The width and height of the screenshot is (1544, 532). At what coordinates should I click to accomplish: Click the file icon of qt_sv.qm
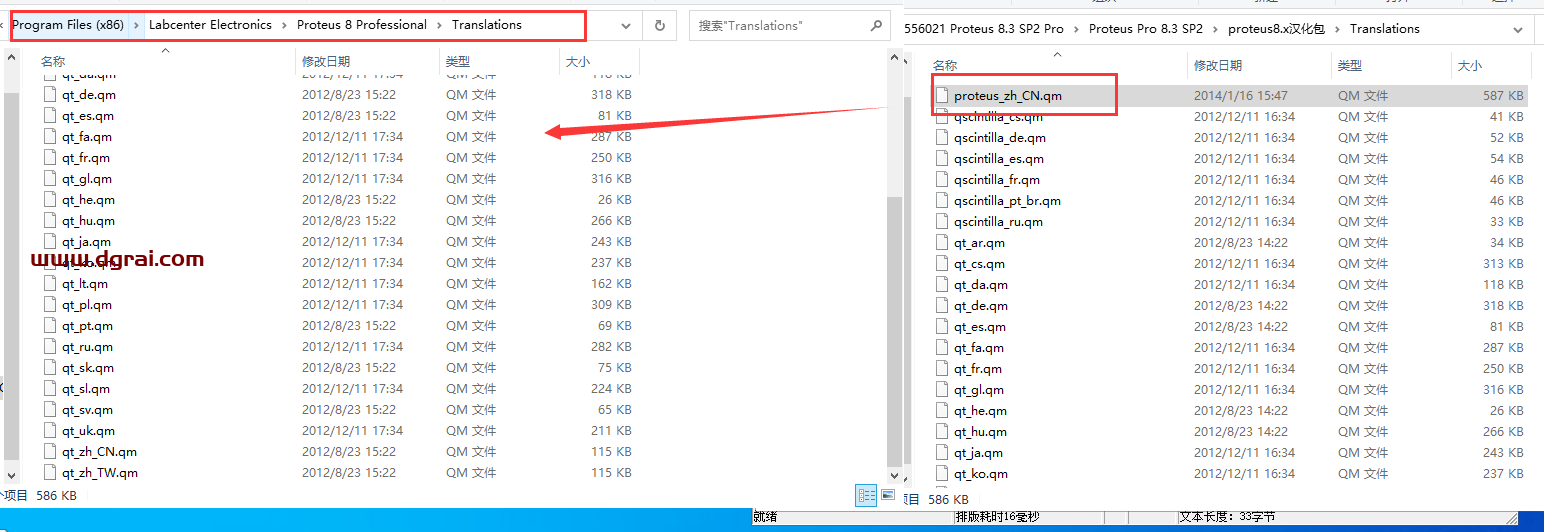pyautogui.click(x=52, y=410)
